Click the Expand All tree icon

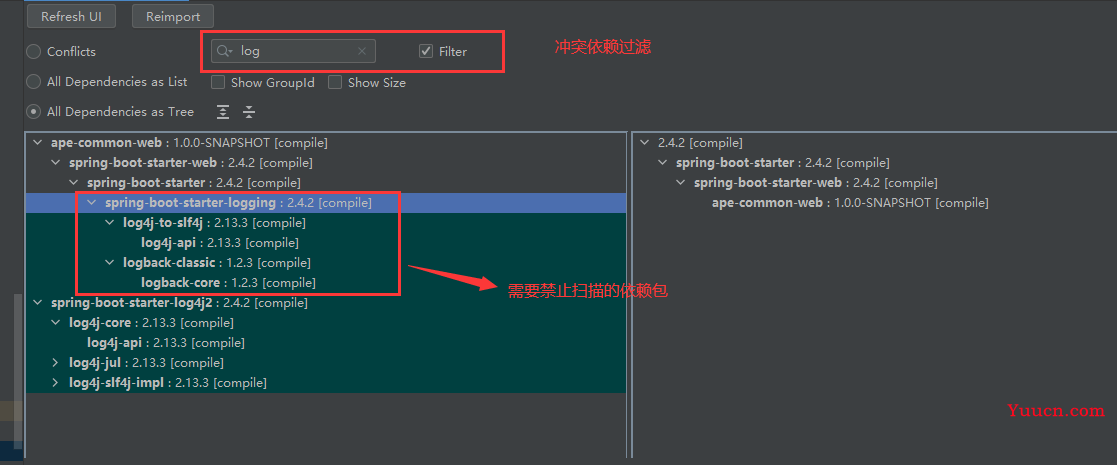[224, 112]
